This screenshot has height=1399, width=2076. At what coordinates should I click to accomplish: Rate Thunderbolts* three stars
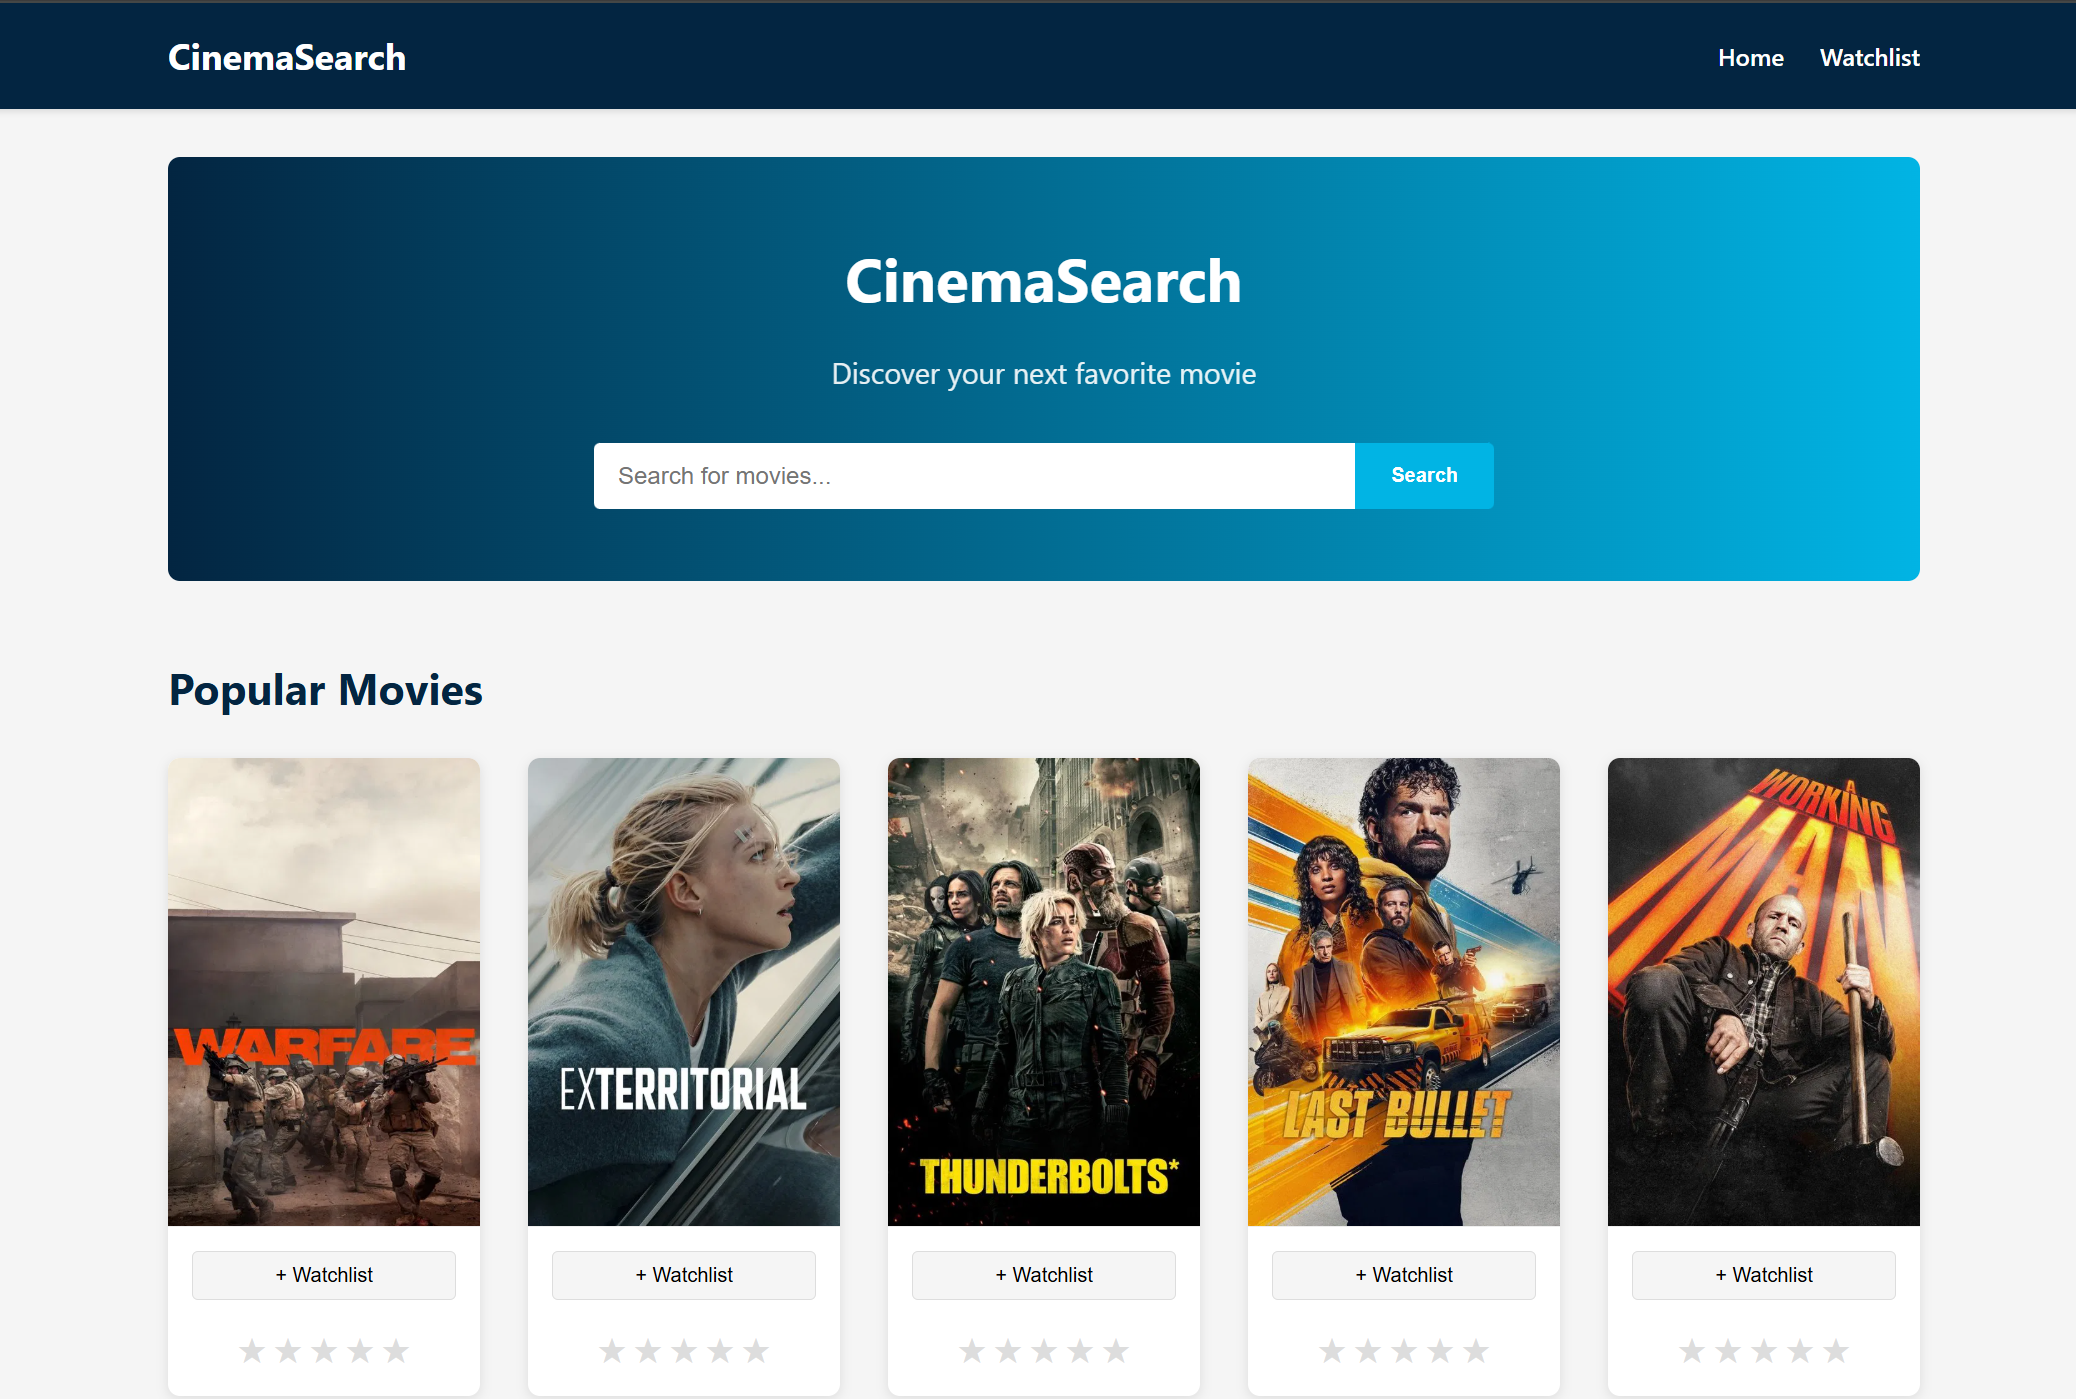pos(1044,1351)
